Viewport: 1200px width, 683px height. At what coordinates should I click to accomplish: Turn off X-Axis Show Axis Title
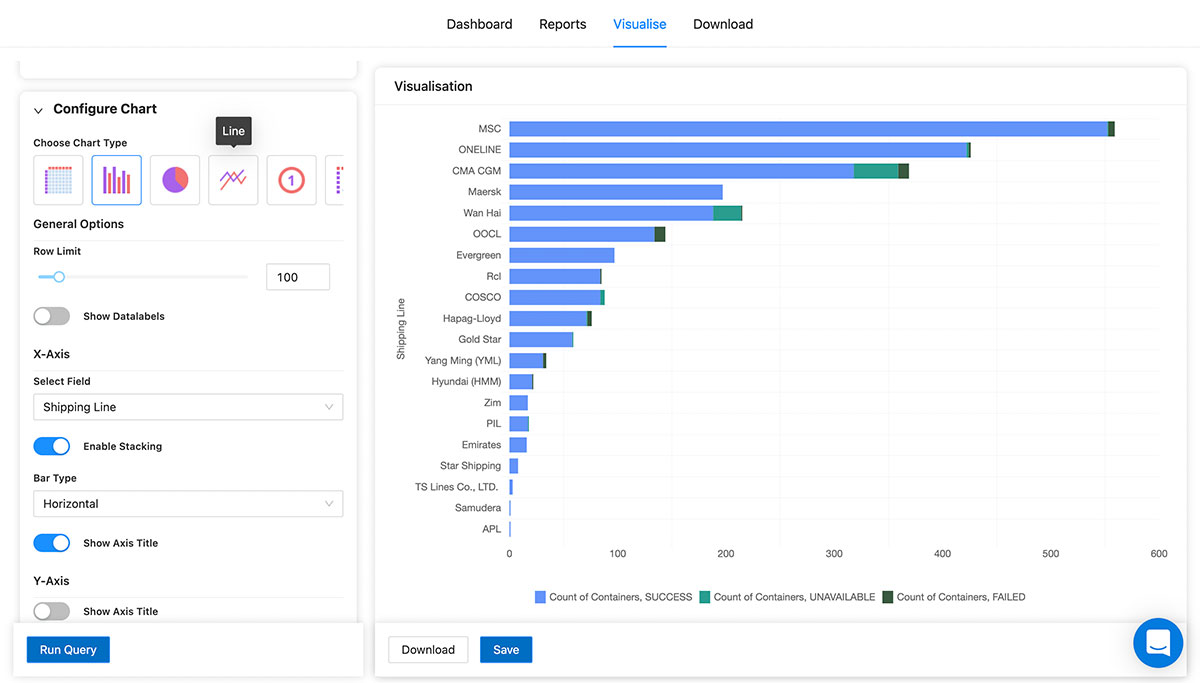tap(52, 543)
